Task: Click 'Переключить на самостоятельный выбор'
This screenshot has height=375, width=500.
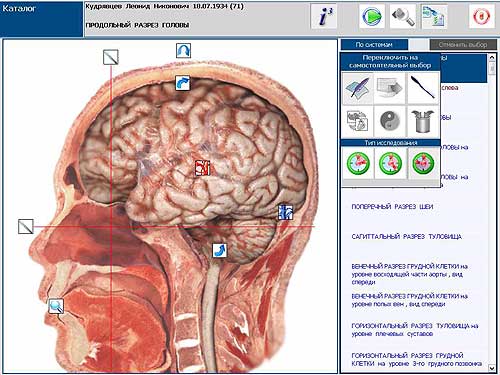Action: point(390,61)
